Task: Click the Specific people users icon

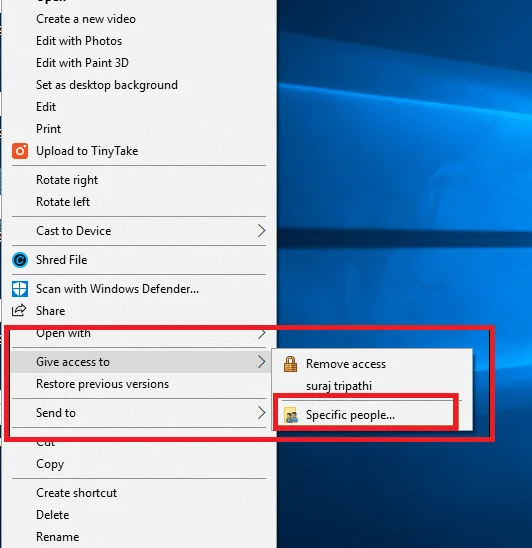Action: click(x=291, y=415)
